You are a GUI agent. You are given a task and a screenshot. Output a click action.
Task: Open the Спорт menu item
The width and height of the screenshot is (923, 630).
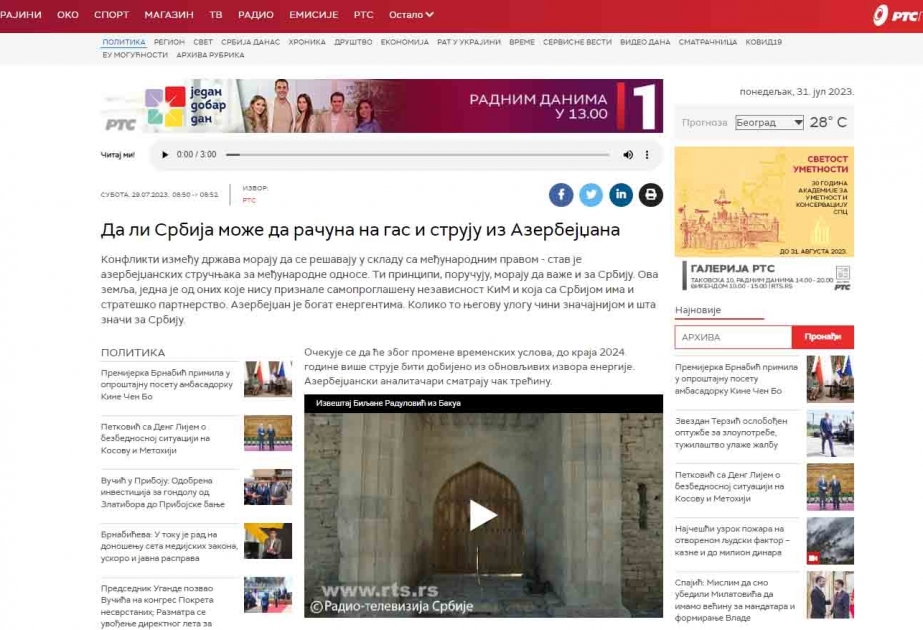(111, 15)
